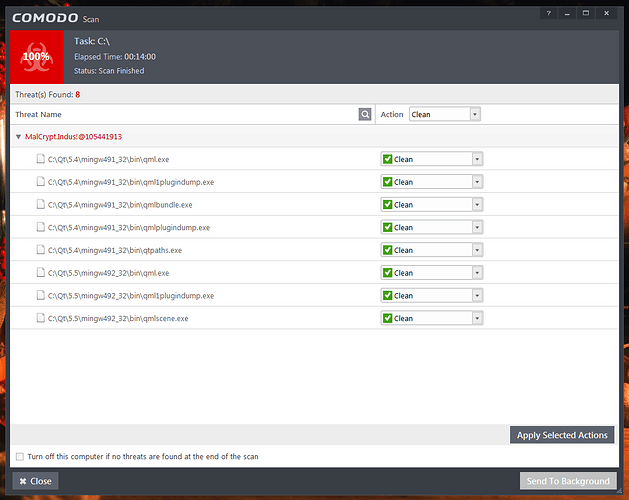Click the Close button at bottom left
The image size is (629, 500).
[35, 481]
